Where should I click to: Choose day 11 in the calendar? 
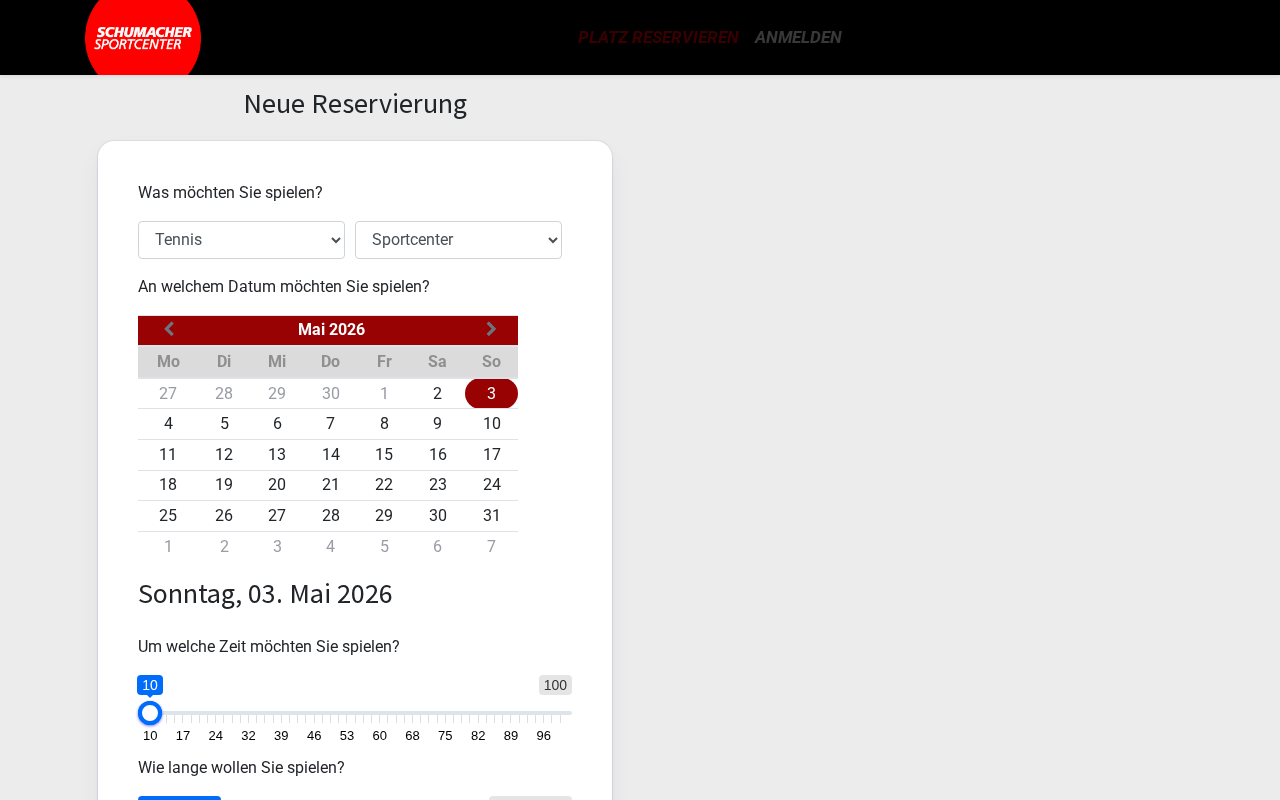[168, 455]
